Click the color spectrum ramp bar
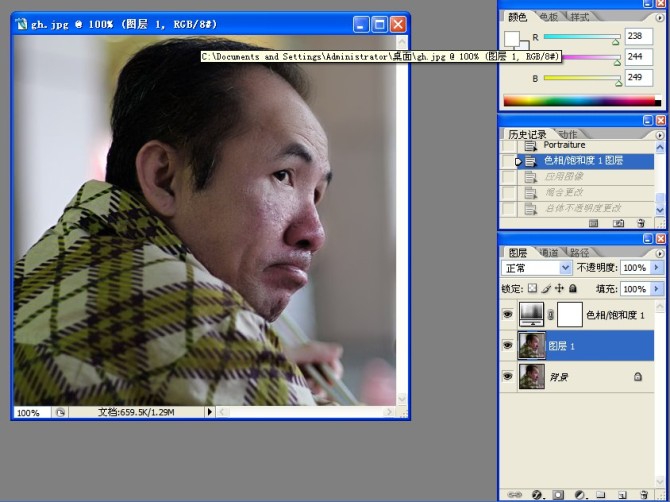670x502 pixels. click(x=582, y=101)
